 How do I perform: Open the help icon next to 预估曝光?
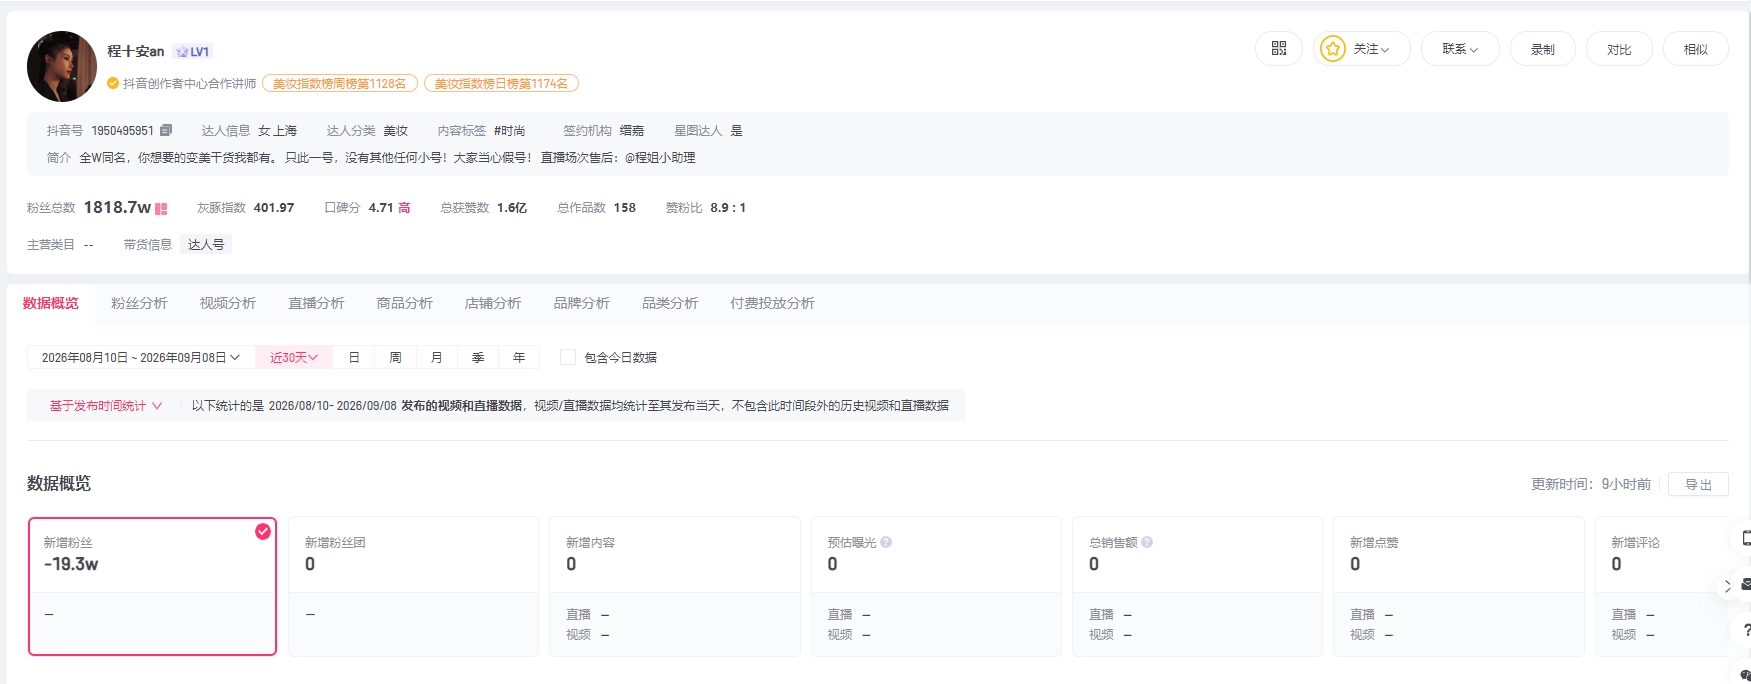pyautogui.click(x=886, y=542)
